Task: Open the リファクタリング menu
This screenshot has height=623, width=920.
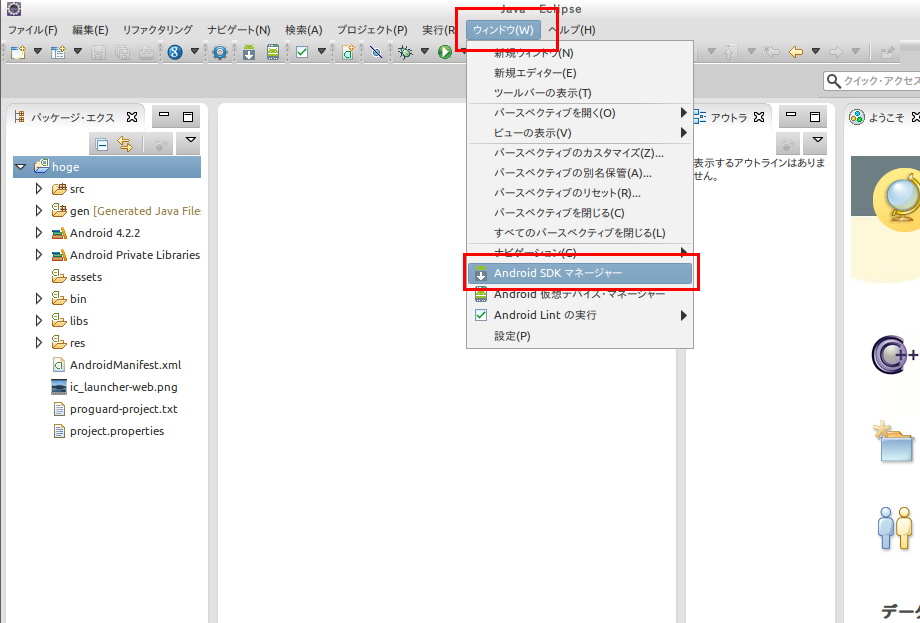Action: pos(158,30)
